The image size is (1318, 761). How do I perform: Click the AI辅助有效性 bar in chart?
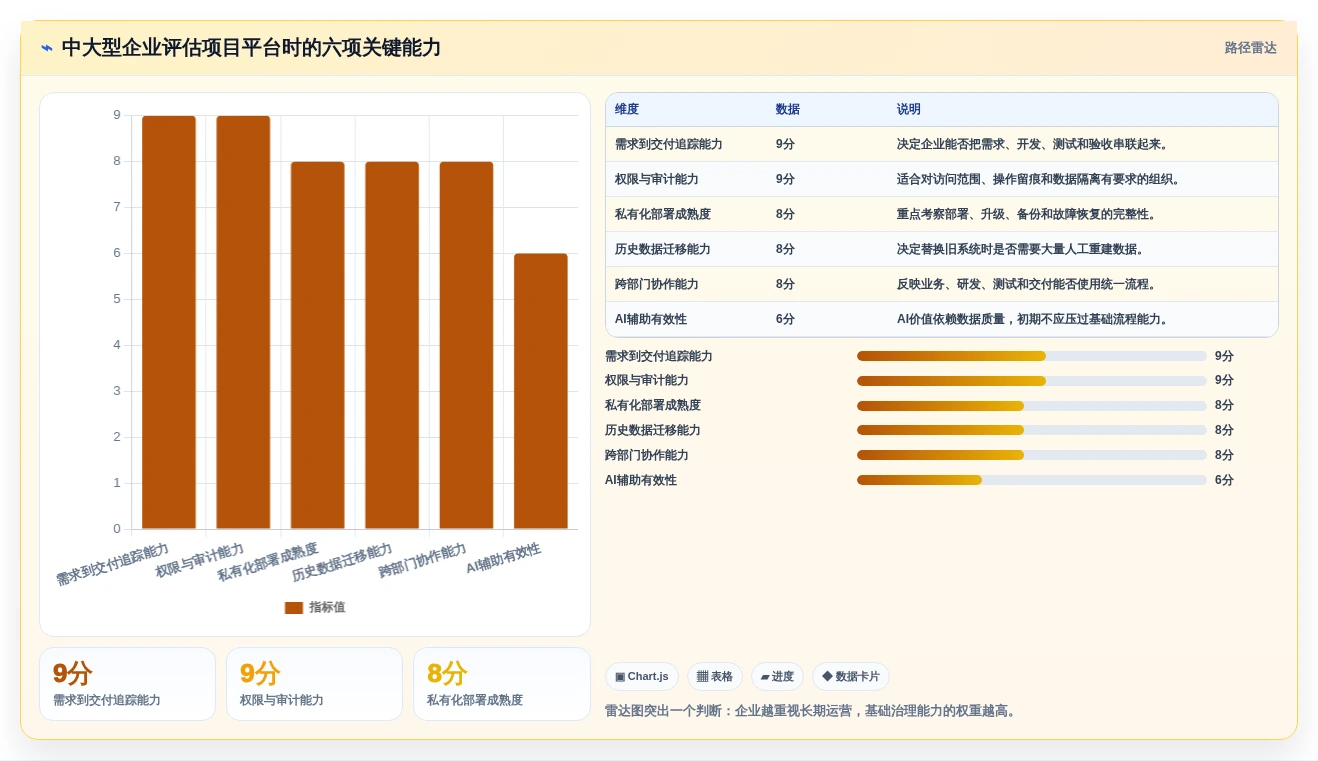tap(541, 391)
